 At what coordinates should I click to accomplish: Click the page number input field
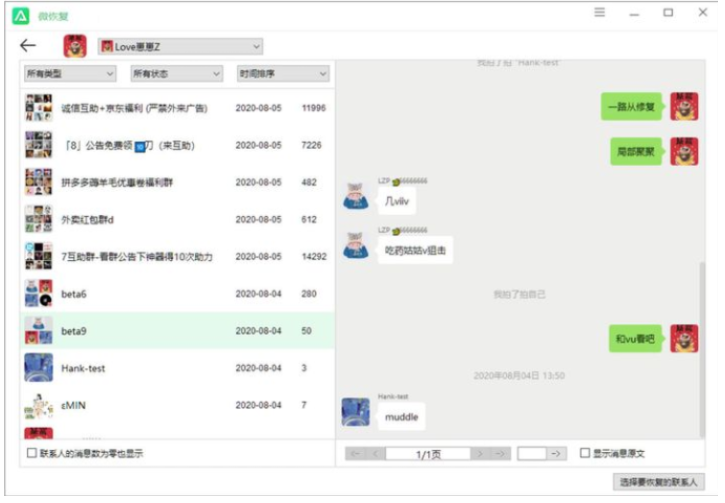click(531, 453)
